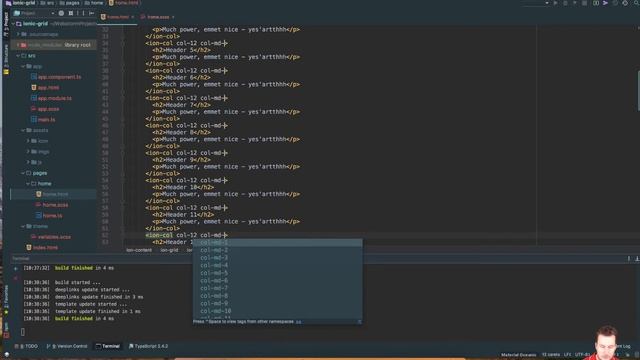
Task: Click the collapse-all icon in Project panel header
Action: [71, 13]
